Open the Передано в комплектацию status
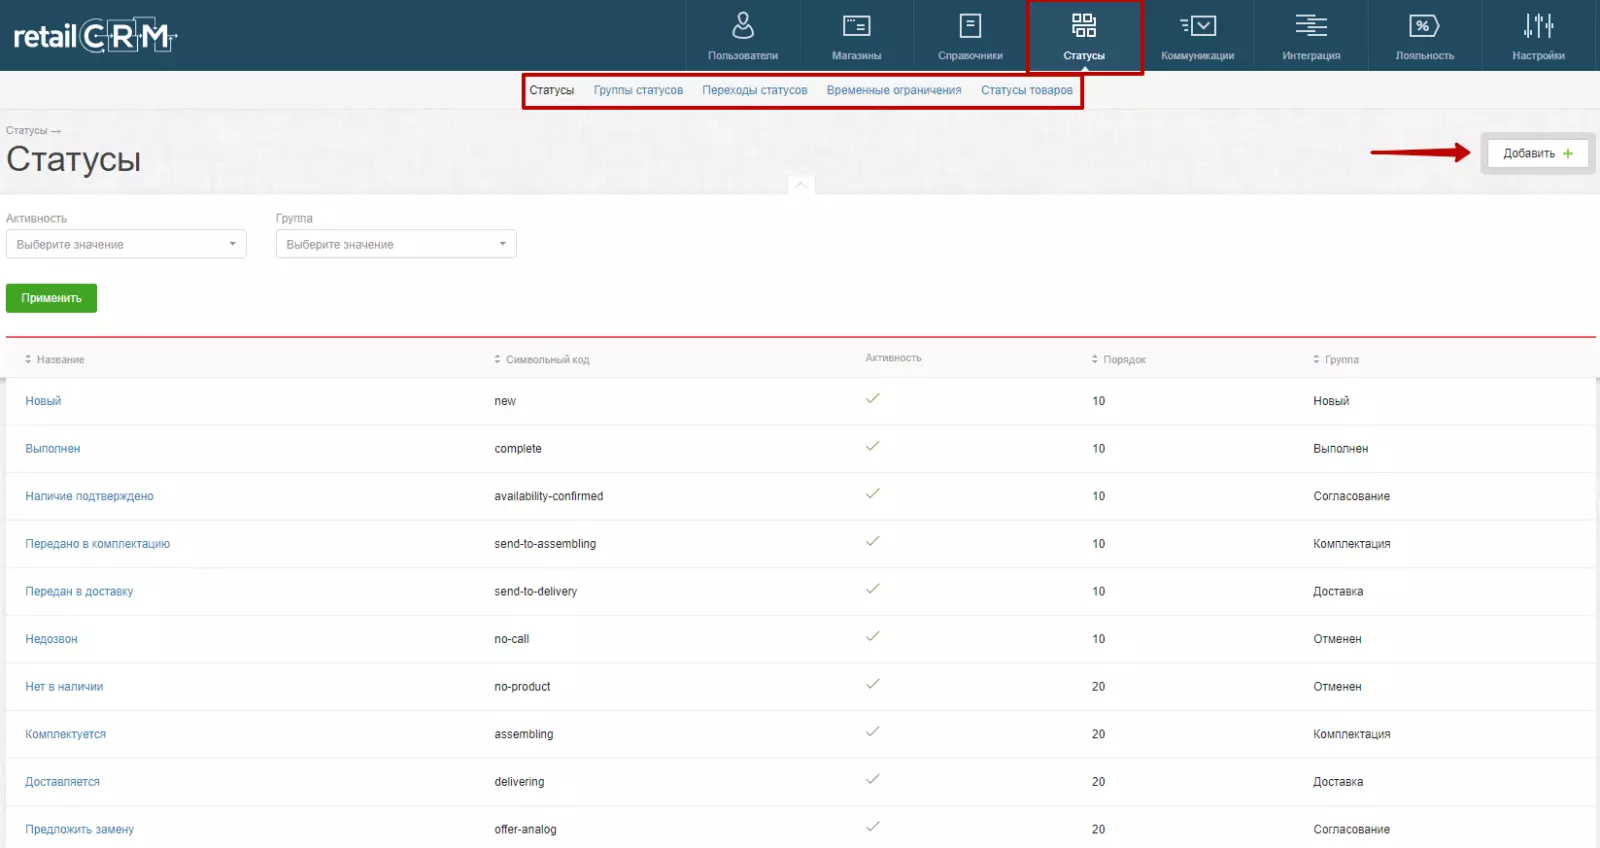The image size is (1600, 848). [x=97, y=544]
